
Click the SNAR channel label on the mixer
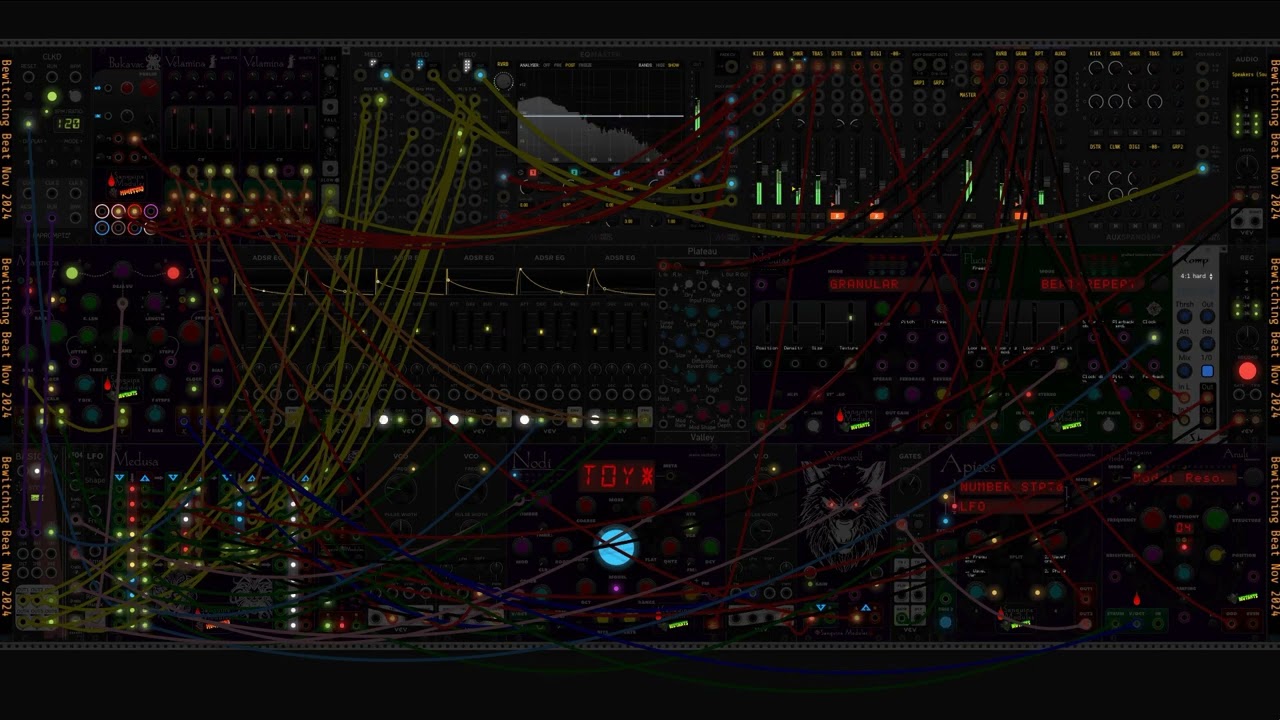coord(778,54)
